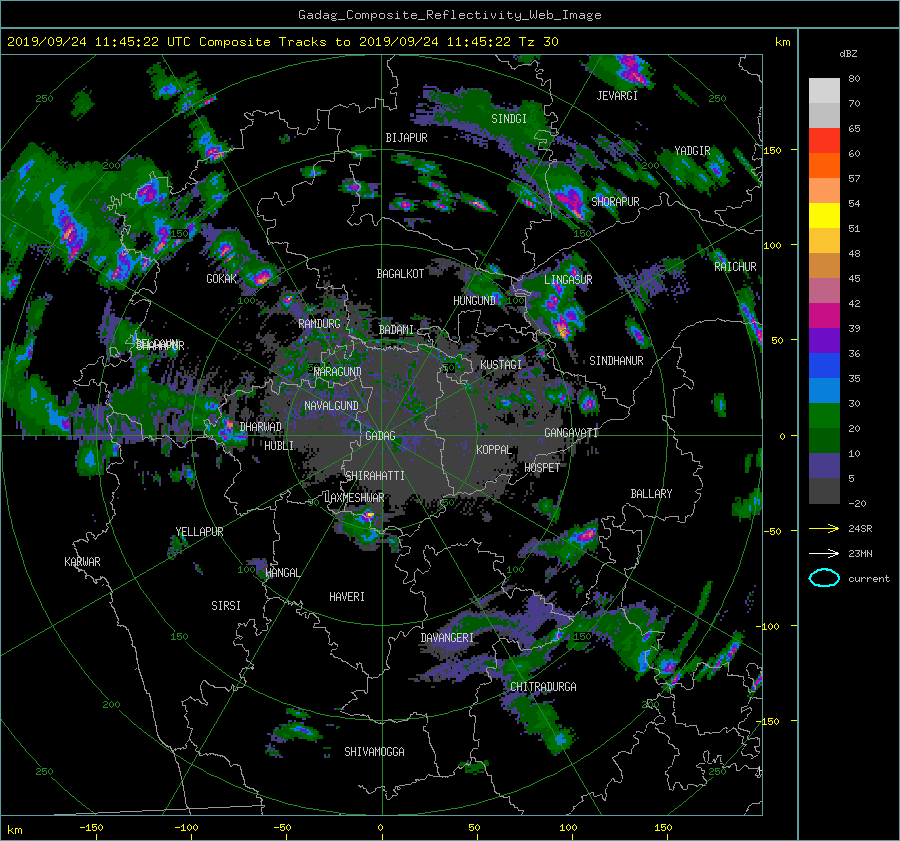Click the YELLAPUR city label
Image resolution: width=900 pixels, height=841 pixels.
coord(199,532)
